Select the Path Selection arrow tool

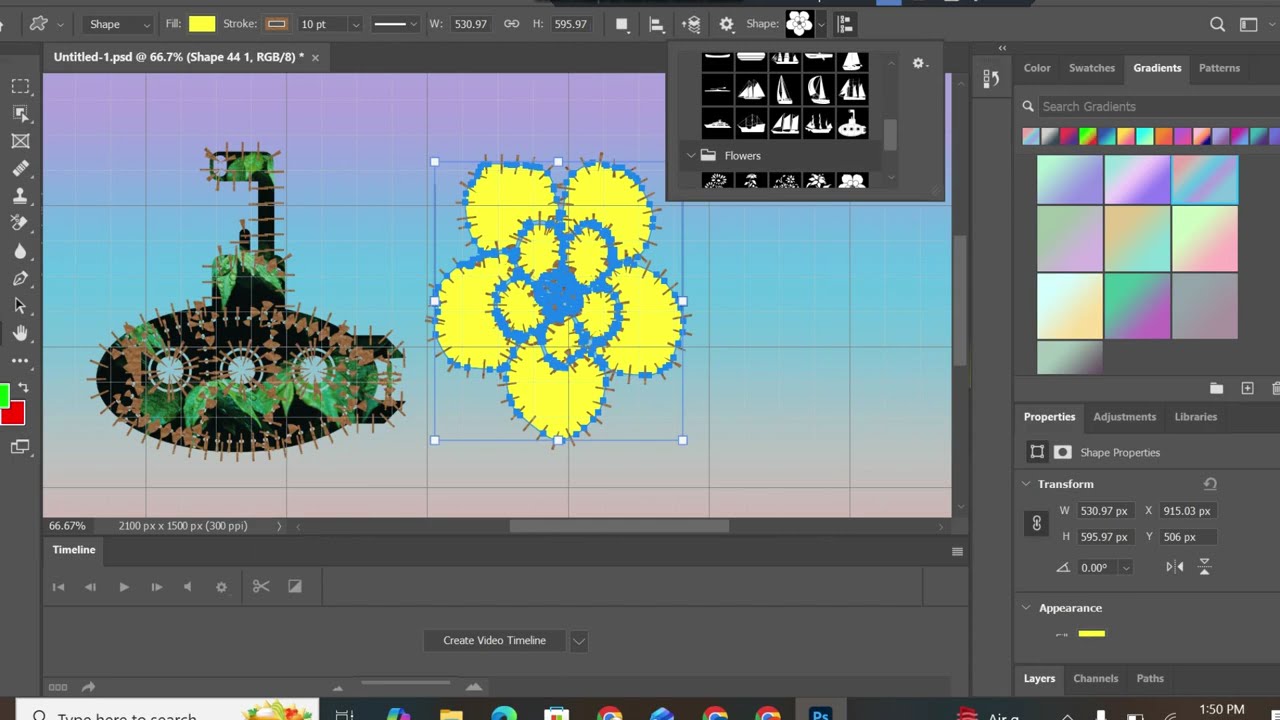tap(20, 305)
